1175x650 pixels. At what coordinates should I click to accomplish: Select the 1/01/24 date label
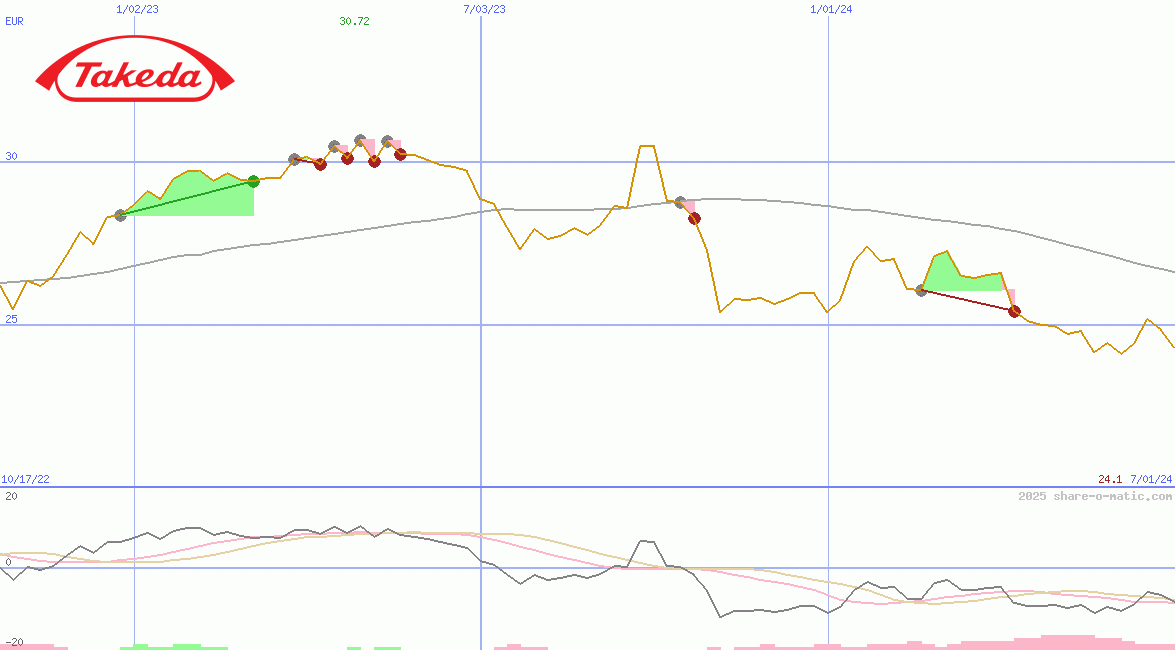831,9
